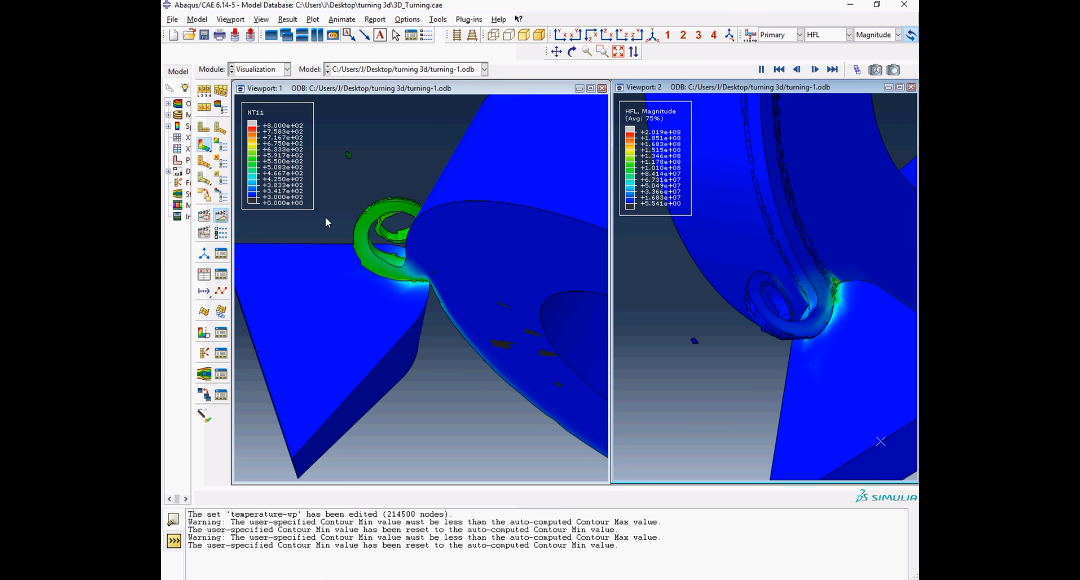1080x580 pixels.
Task: Expand the first results tree node
Action: [168, 103]
